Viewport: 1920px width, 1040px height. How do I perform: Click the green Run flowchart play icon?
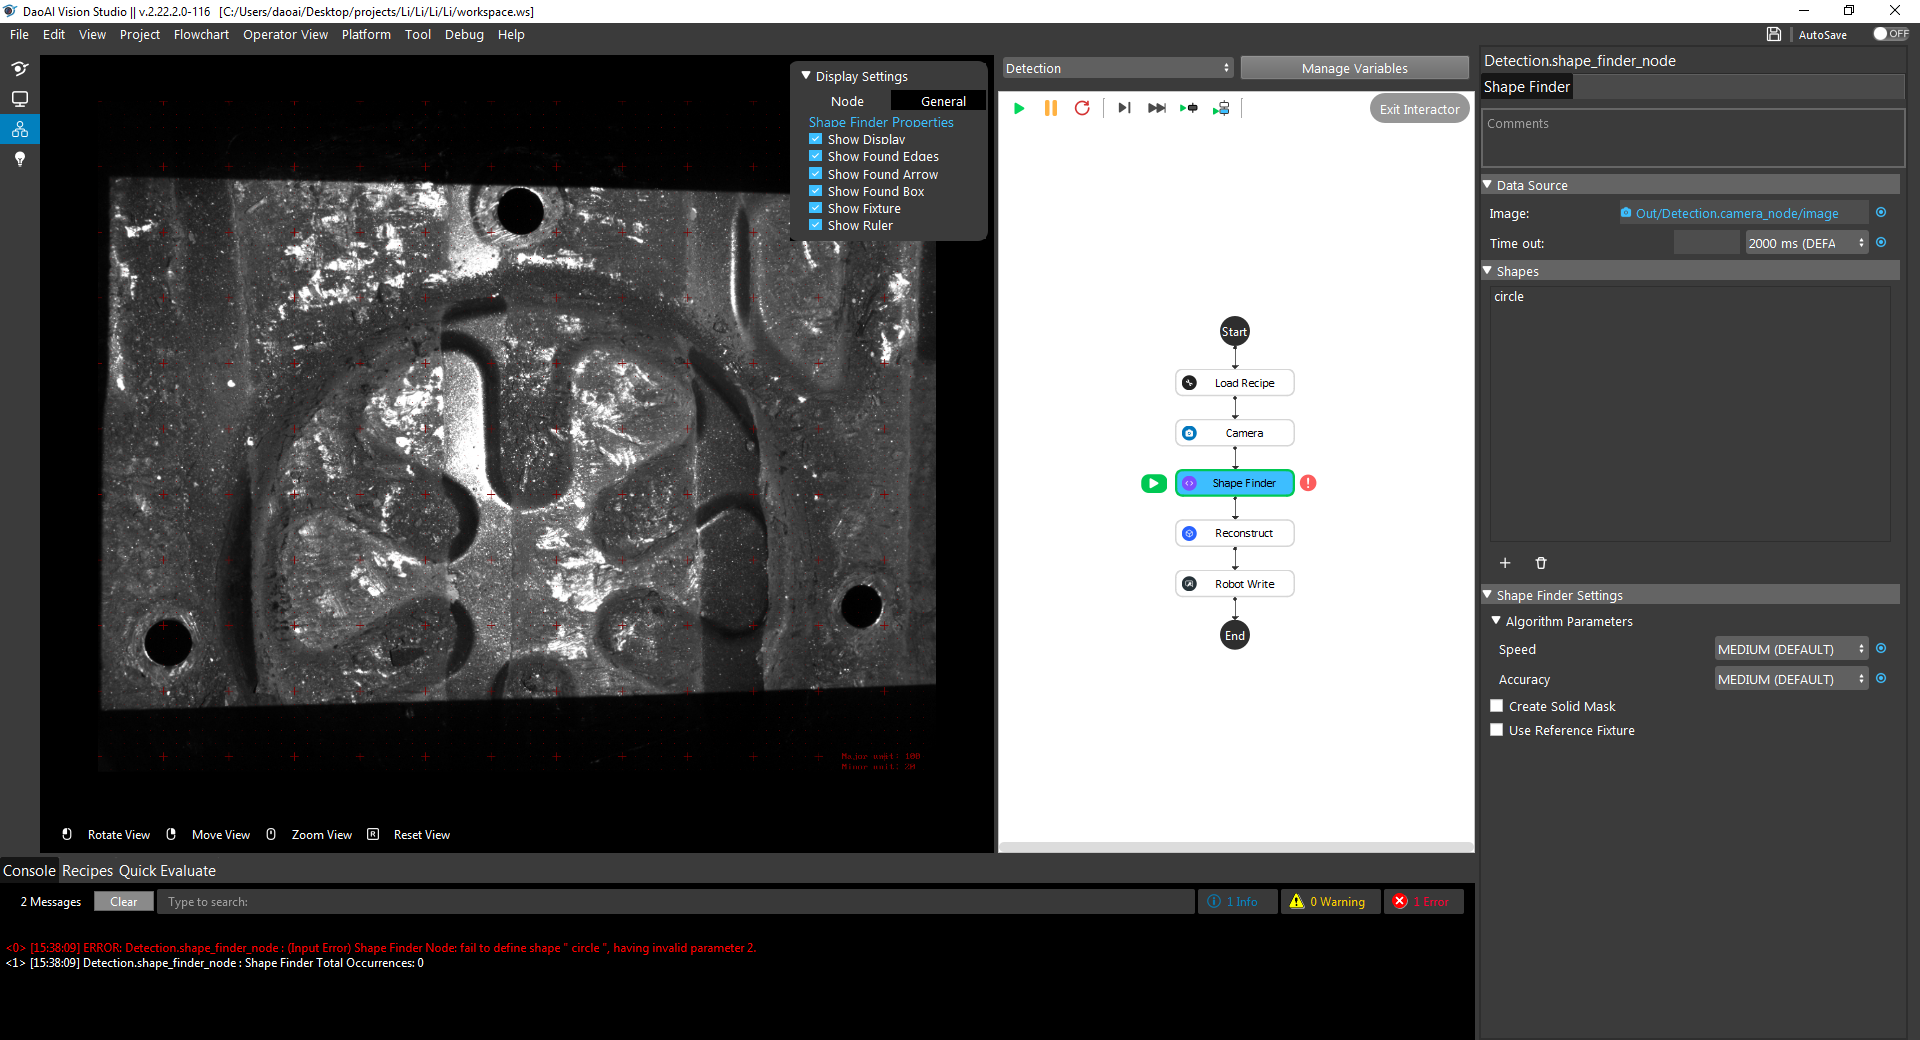(x=1019, y=108)
